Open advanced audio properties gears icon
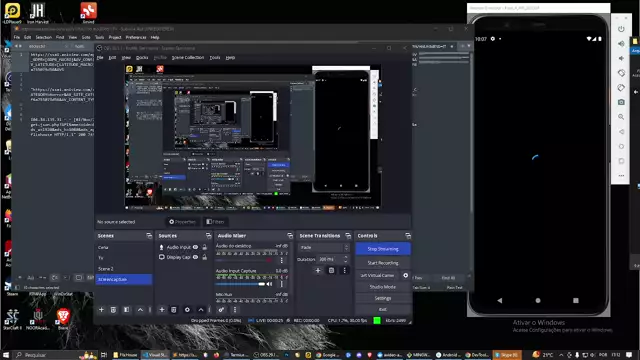This screenshot has height=360, width=640. point(221,310)
